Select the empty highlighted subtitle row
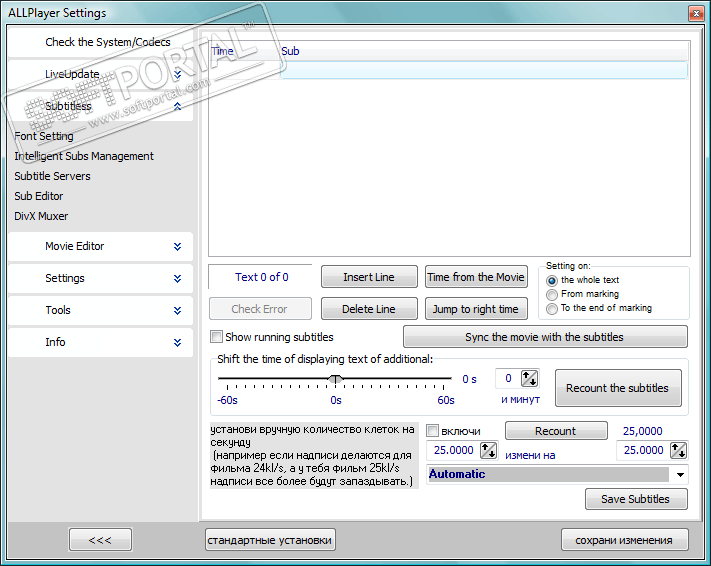711x566 pixels. [483, 70]
